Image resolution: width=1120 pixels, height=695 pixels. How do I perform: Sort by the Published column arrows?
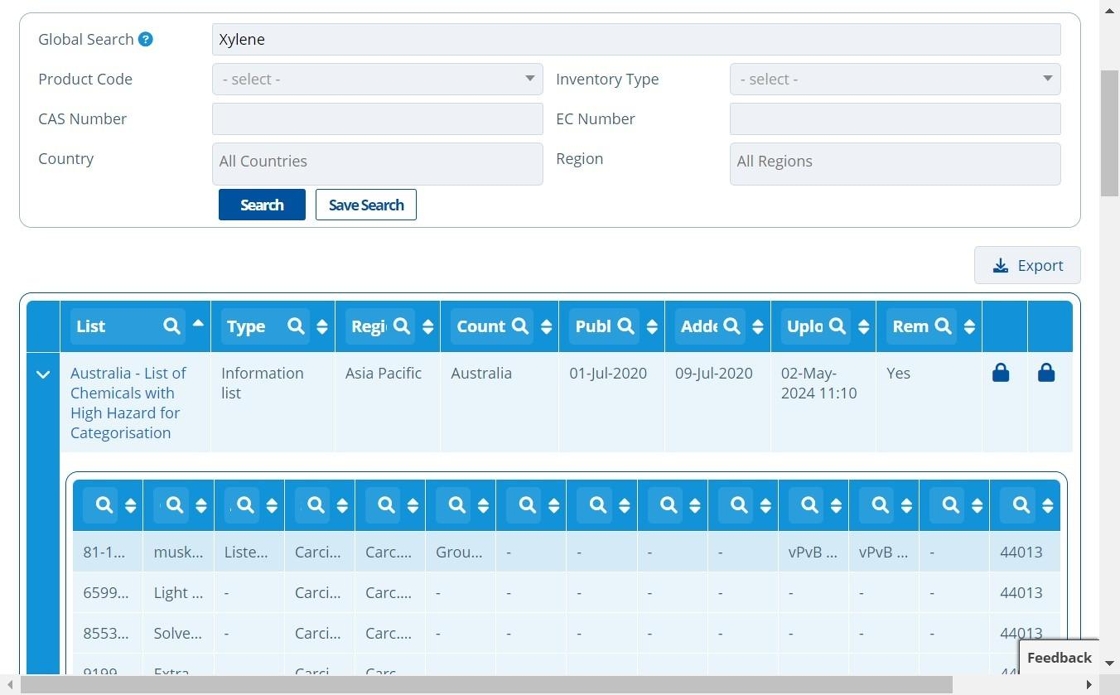tap(652, 326)
